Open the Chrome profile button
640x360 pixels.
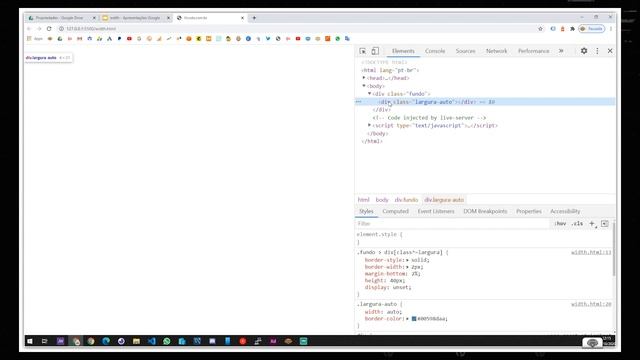(591, 29)
